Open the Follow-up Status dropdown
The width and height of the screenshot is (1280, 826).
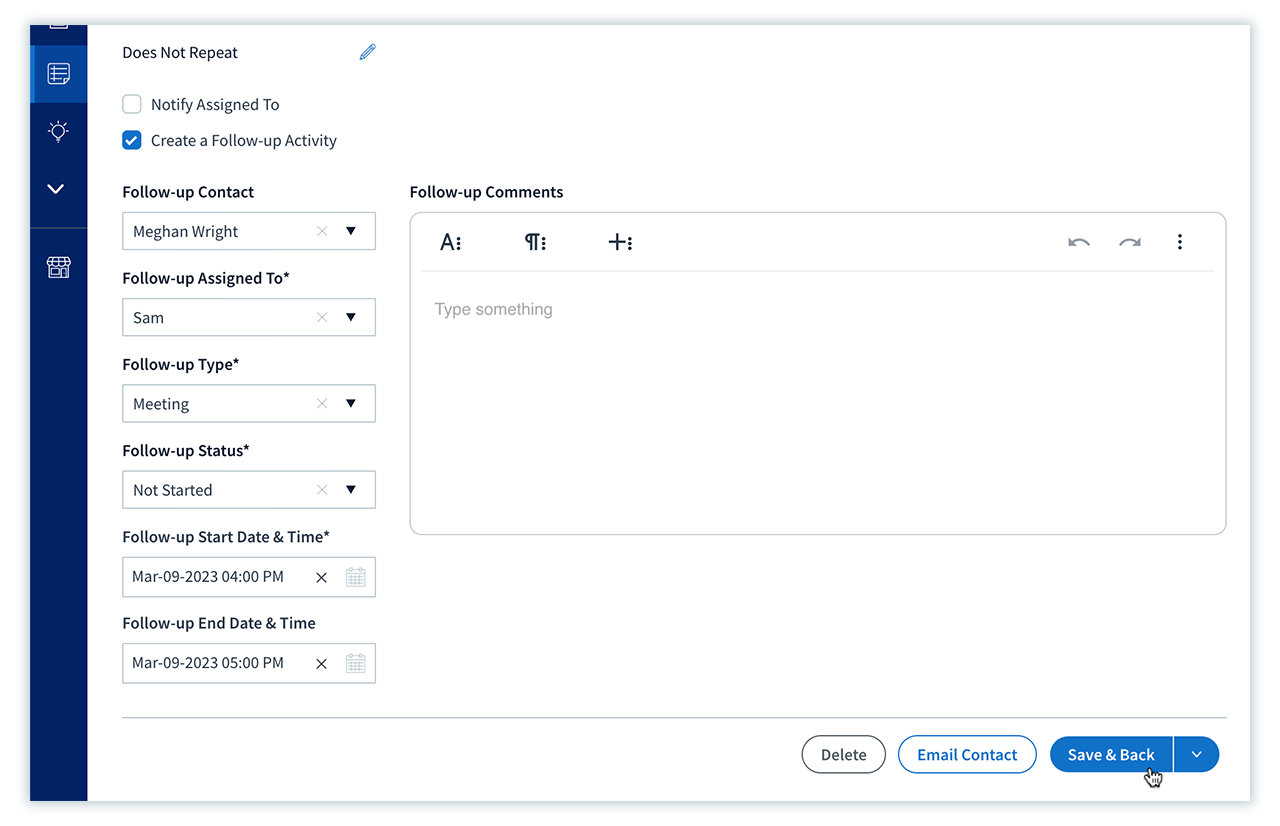tap(351, 489)
